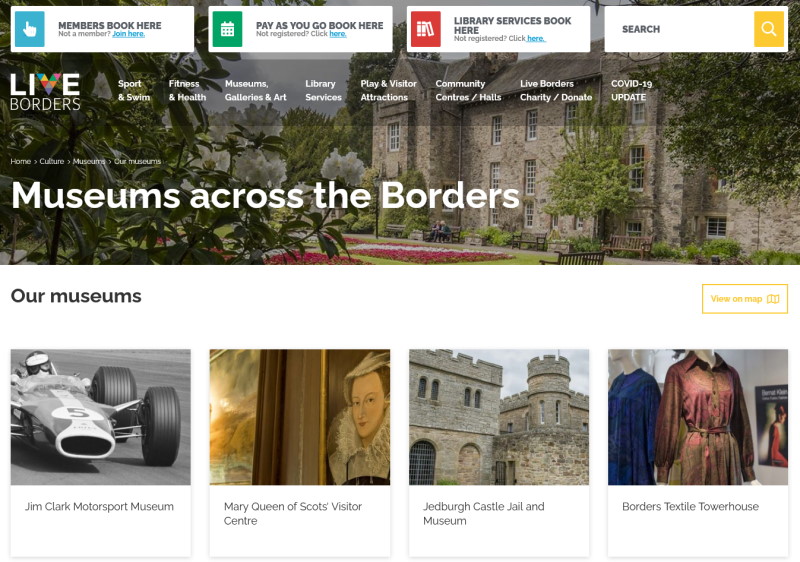Open the Museums, Galleries & Art menu
The height and width of the screenshot is (562, 800).
pyautogui.click(x=256, y=90)
